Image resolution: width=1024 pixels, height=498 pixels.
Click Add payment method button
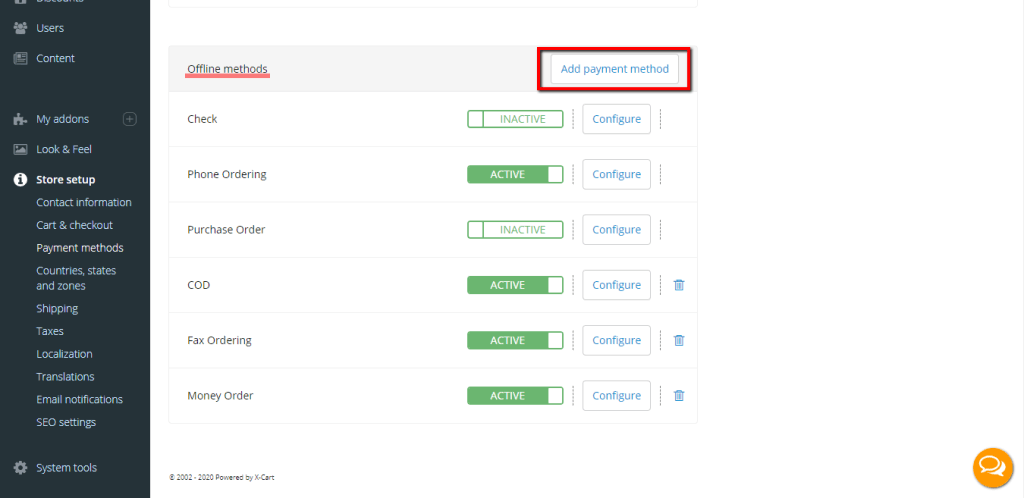615,69
